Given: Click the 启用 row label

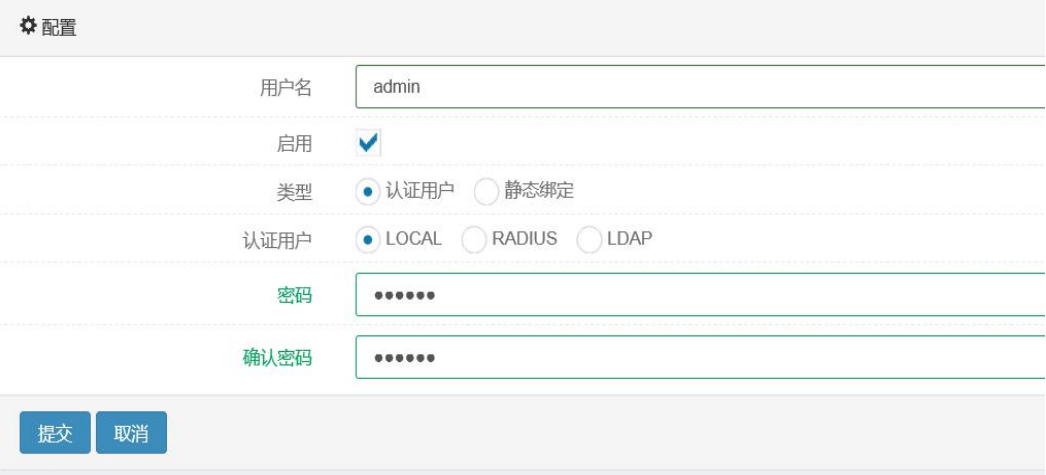Looking at the screenshot, I should point(294,143).
